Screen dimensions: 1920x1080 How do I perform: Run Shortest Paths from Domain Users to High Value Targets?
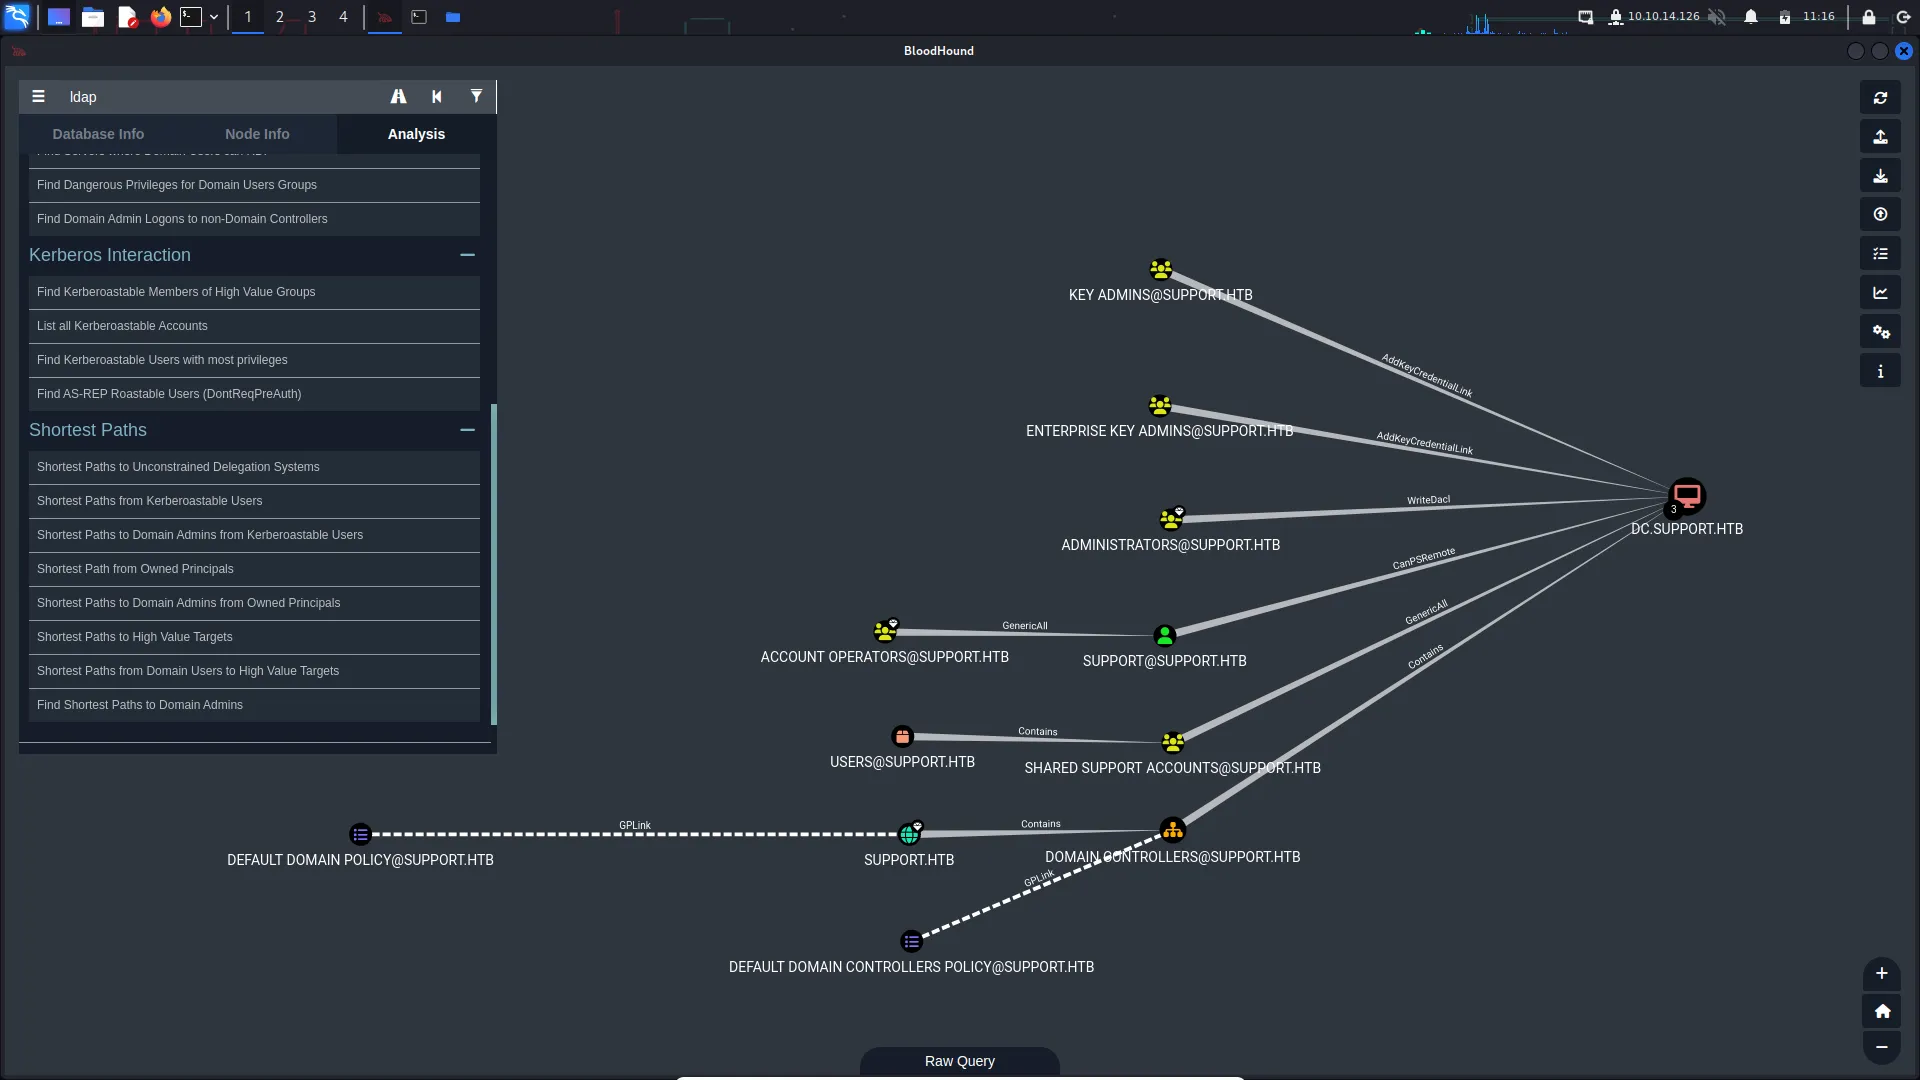point(254,671)
